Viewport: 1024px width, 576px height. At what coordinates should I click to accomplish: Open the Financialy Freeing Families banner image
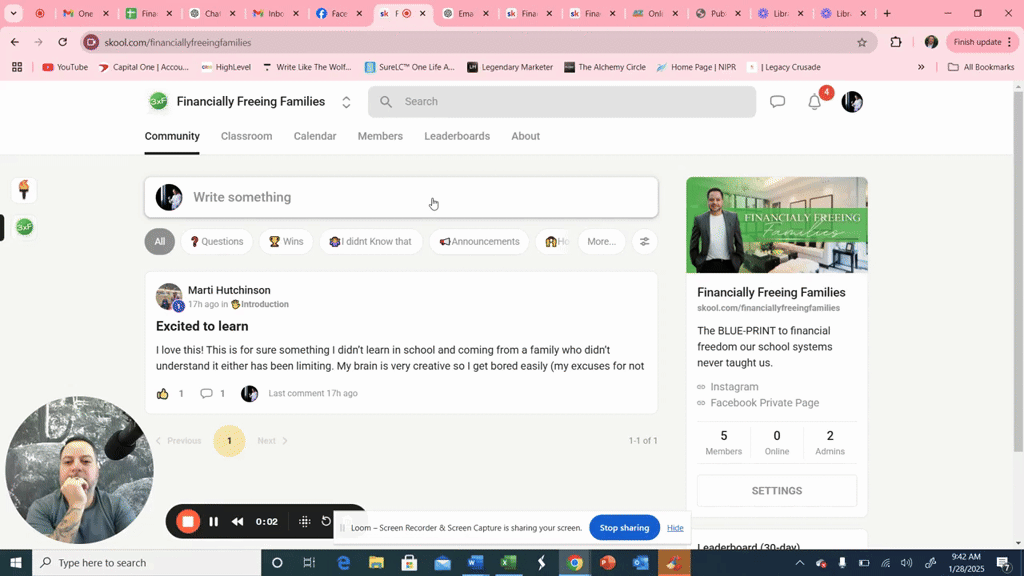point(777,225)
